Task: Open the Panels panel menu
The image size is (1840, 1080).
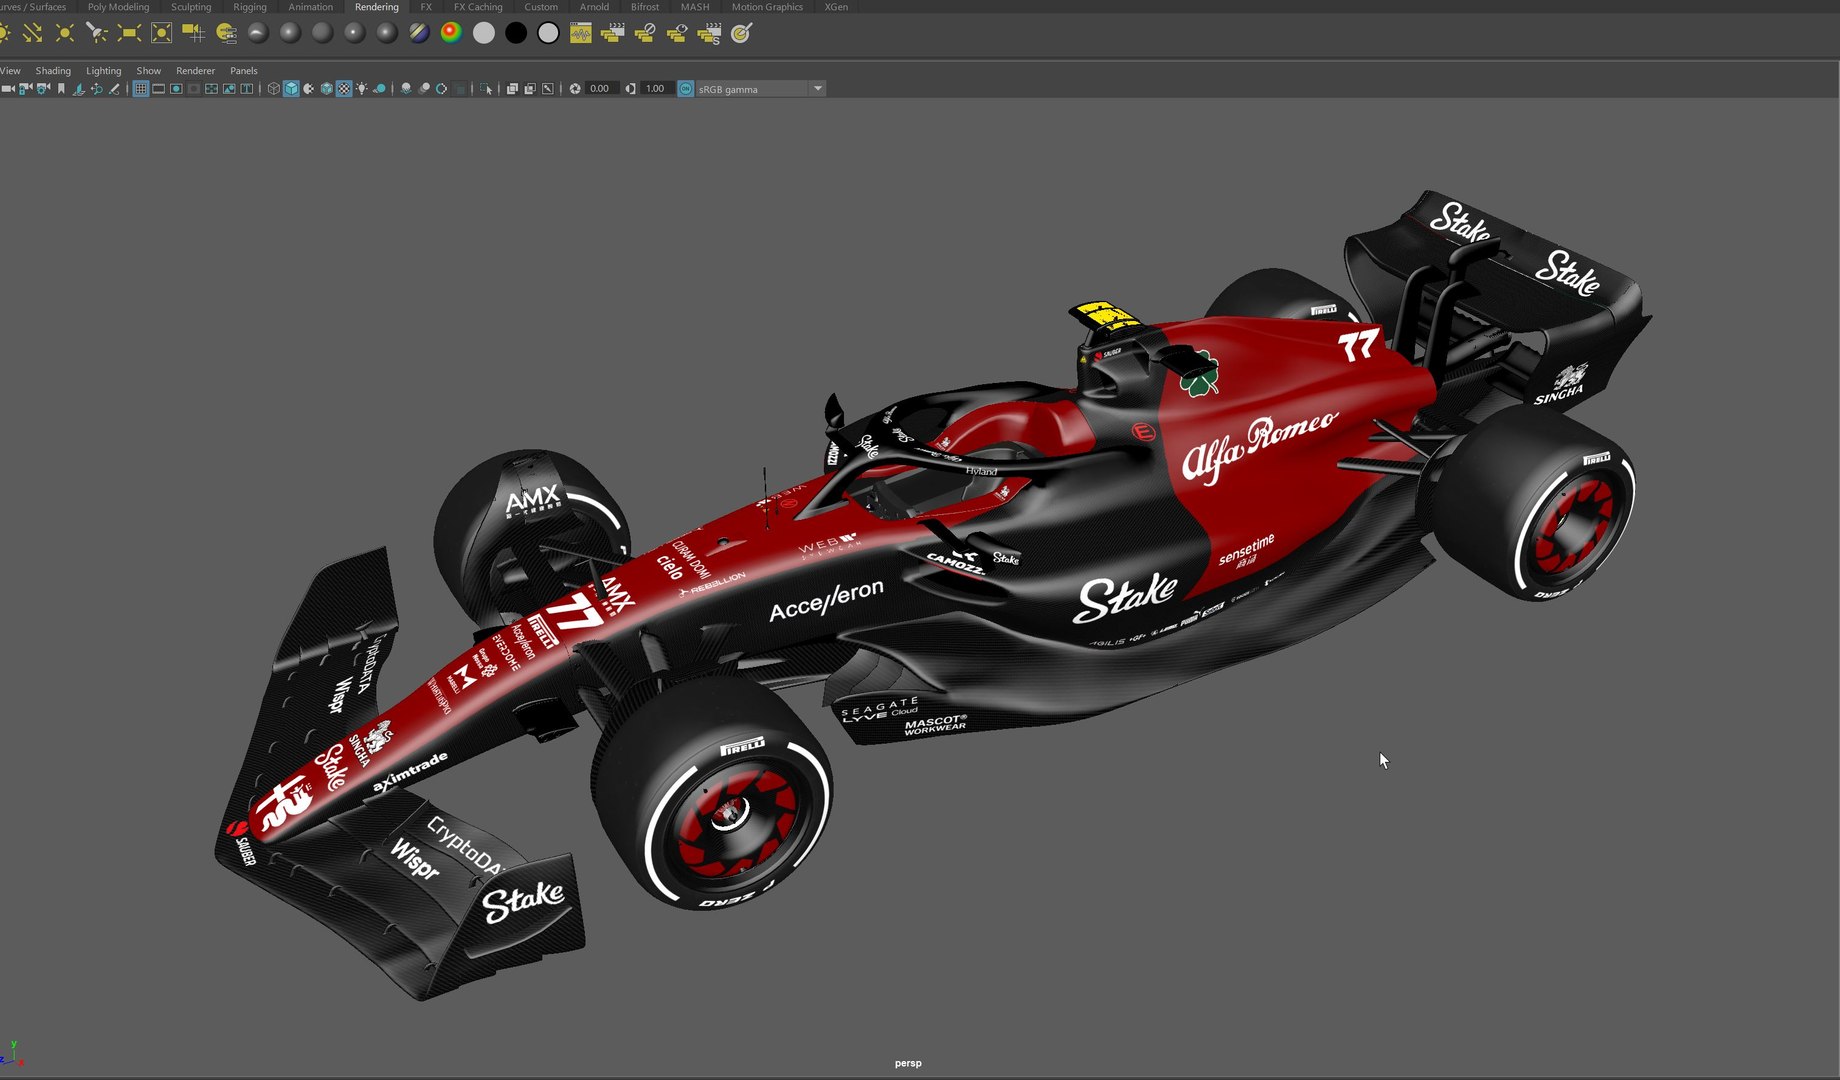Action: click(244, 71)
